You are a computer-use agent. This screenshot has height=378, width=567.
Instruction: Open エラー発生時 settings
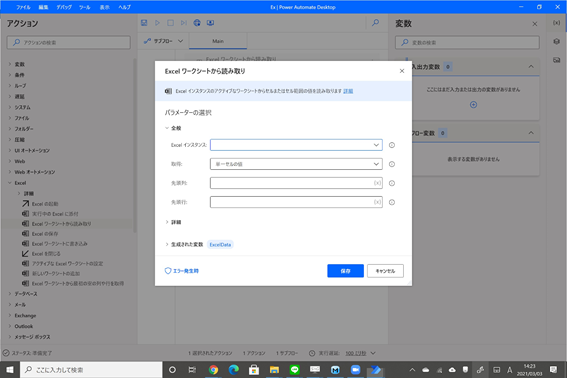pyautogui.click(x=182, y=271)
